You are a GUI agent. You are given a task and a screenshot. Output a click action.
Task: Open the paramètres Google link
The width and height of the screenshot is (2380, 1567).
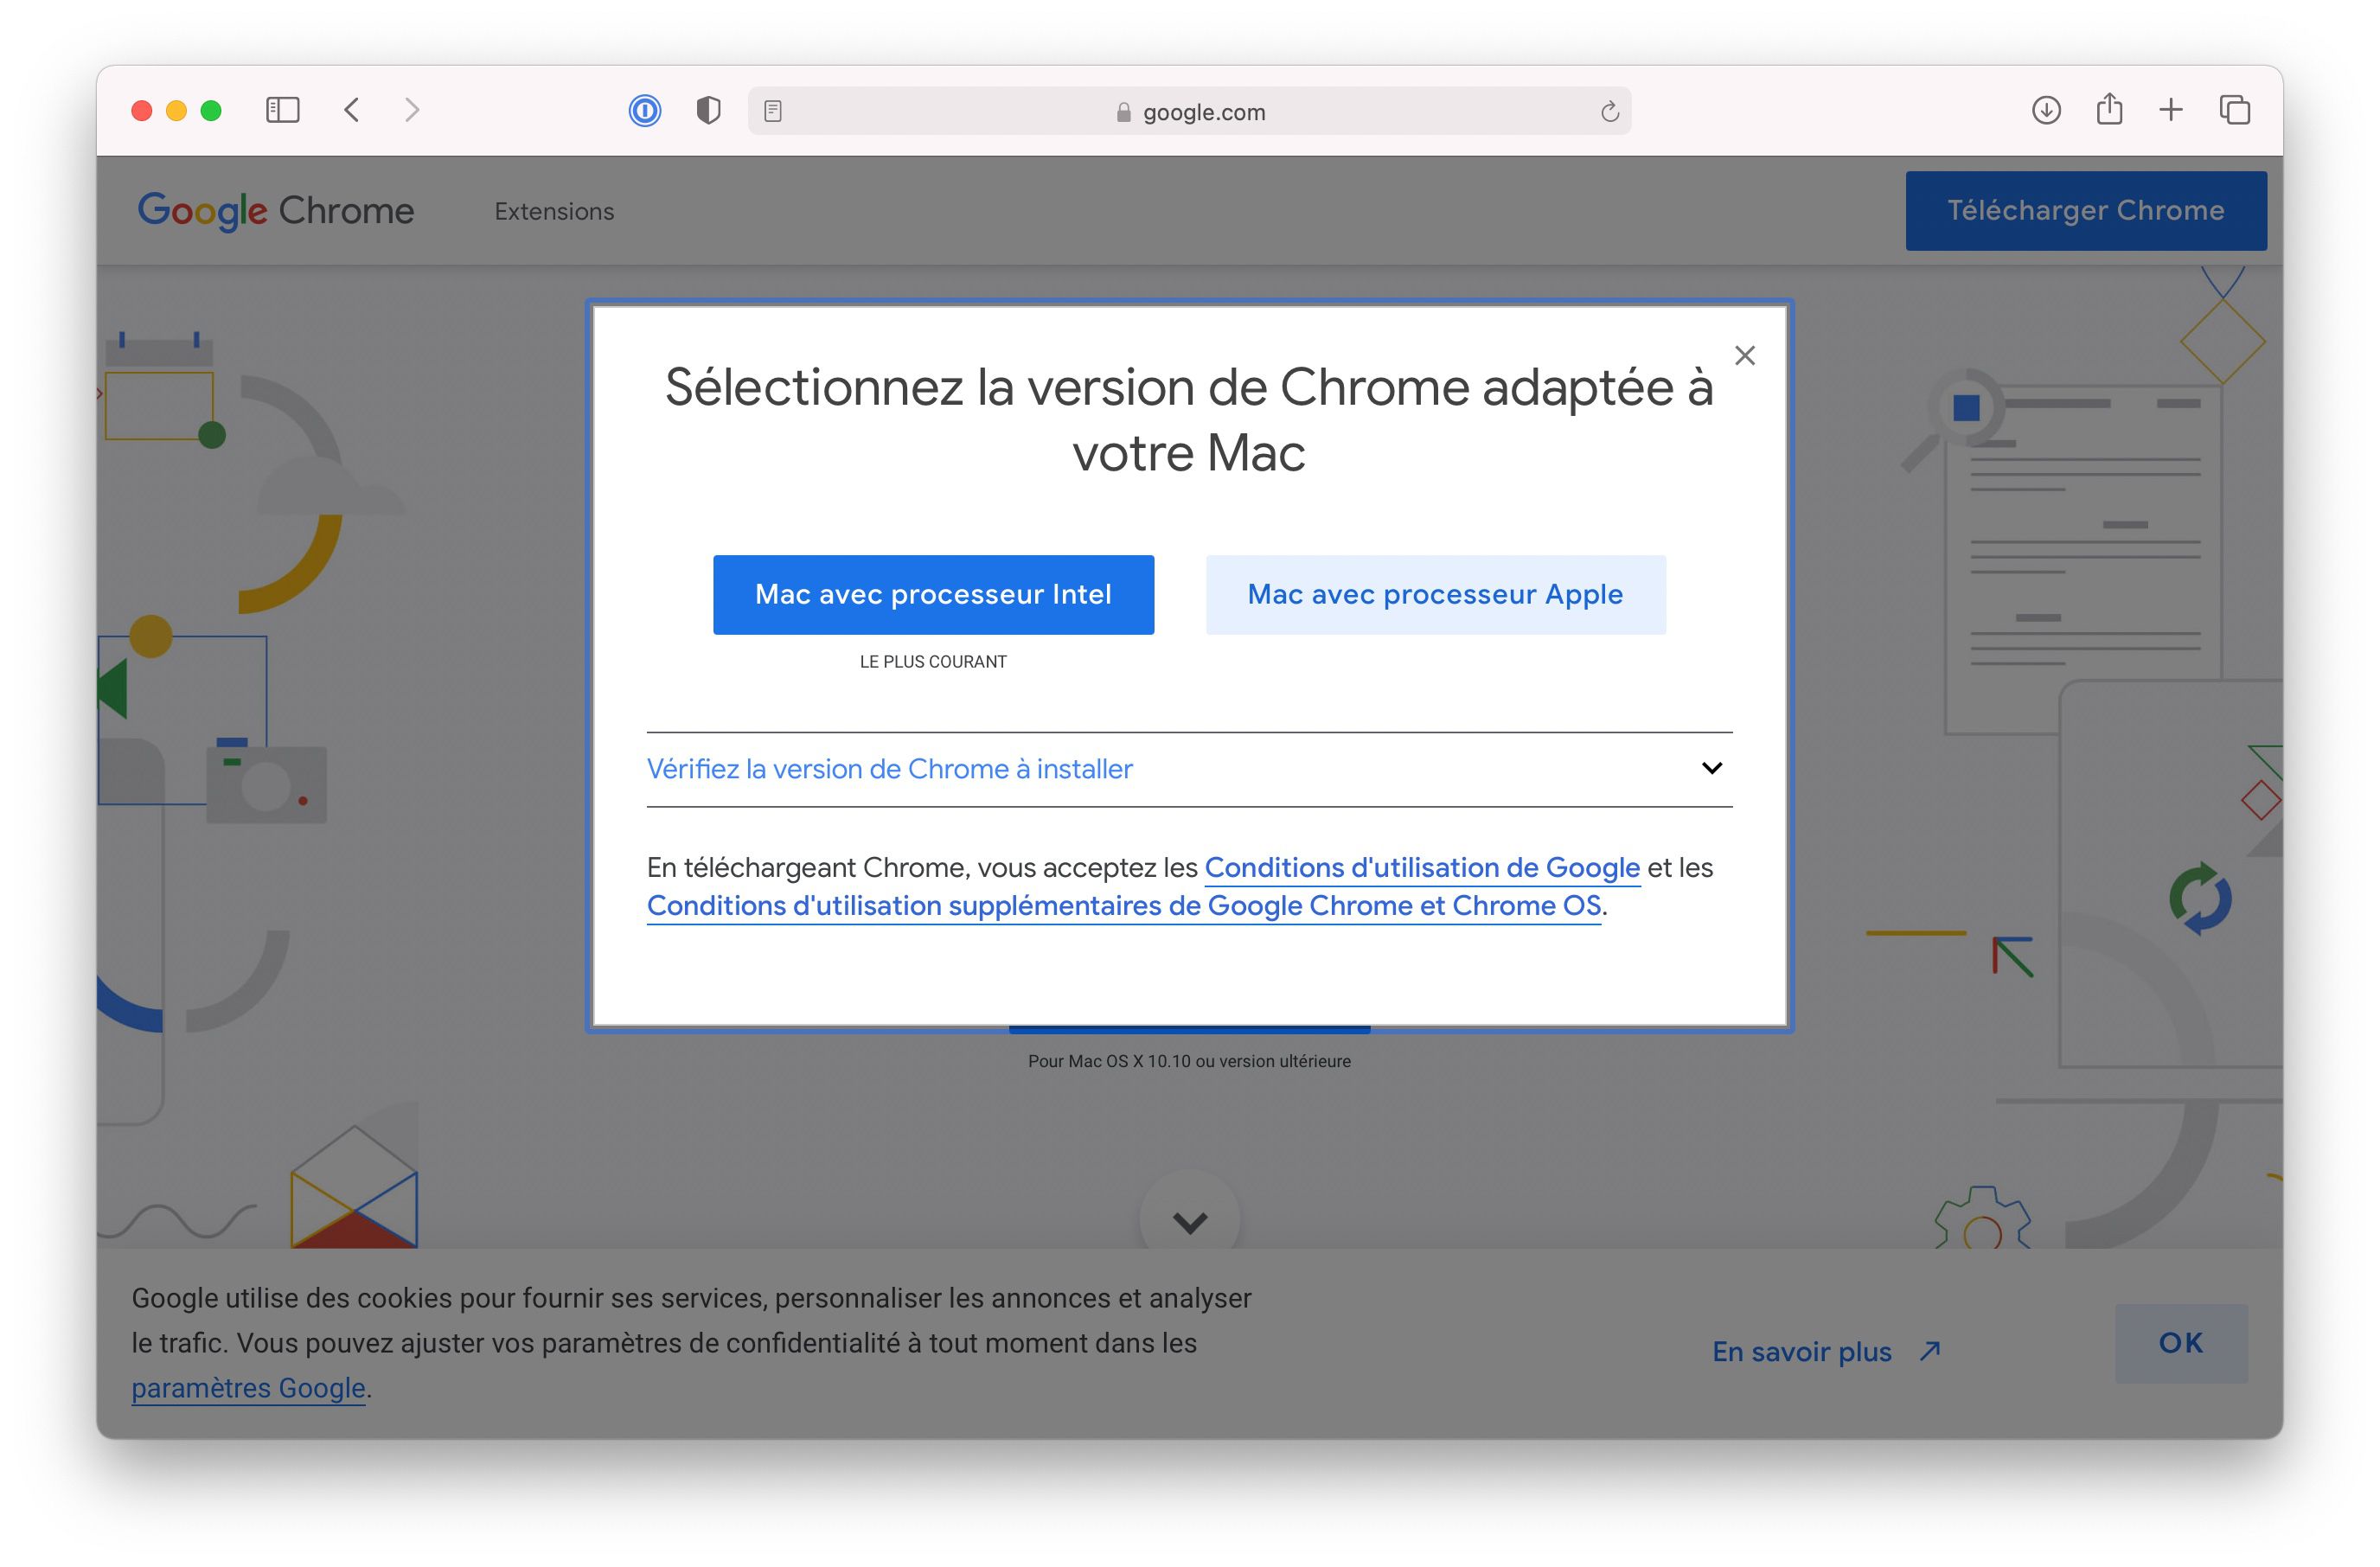pos(248,1388)
